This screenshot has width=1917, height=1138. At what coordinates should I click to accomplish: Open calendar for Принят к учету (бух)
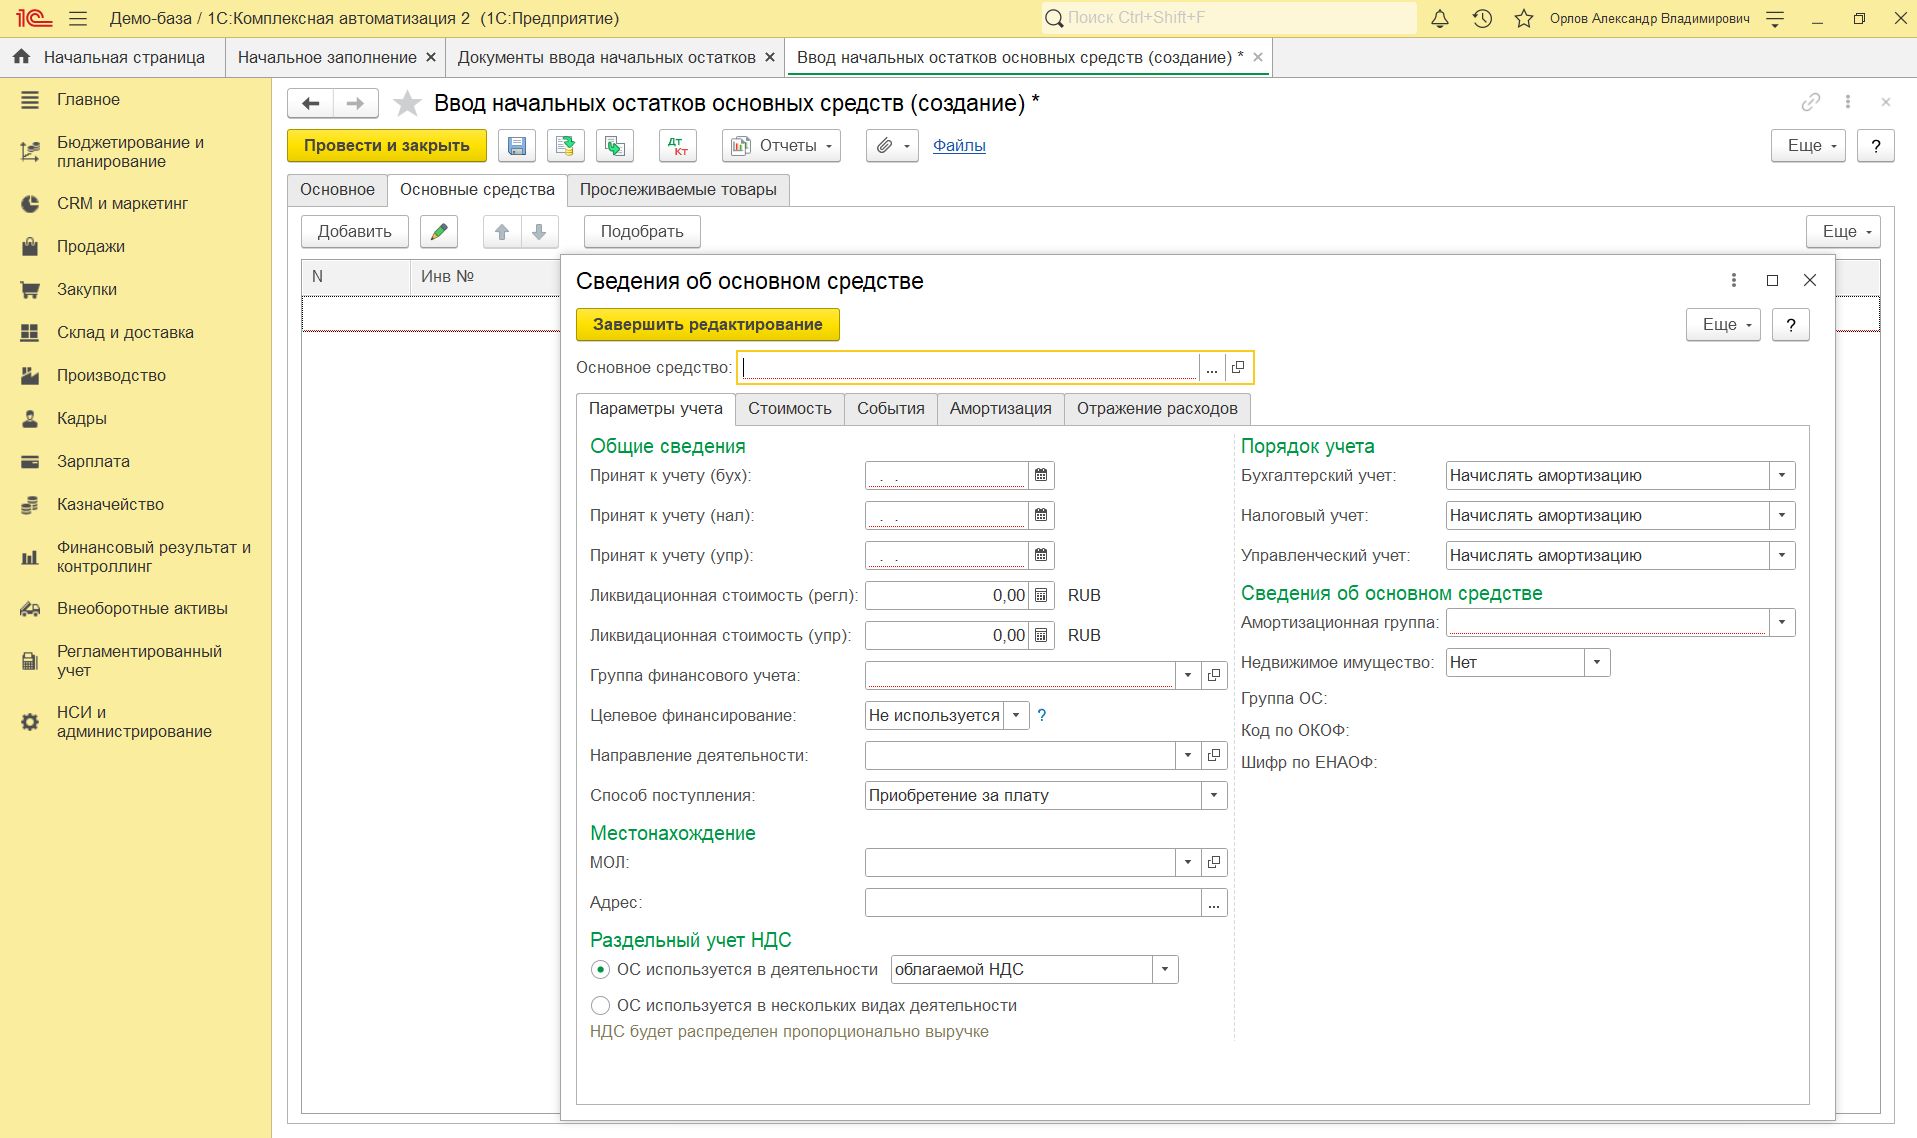pyautogui.click(x=1041, y=476)
